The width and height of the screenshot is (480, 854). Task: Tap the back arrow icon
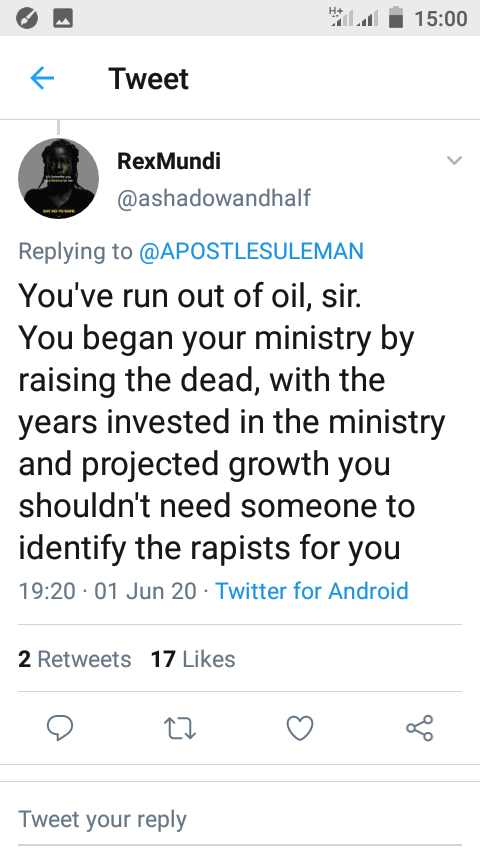pyautogui.click(x=42, y=78)
